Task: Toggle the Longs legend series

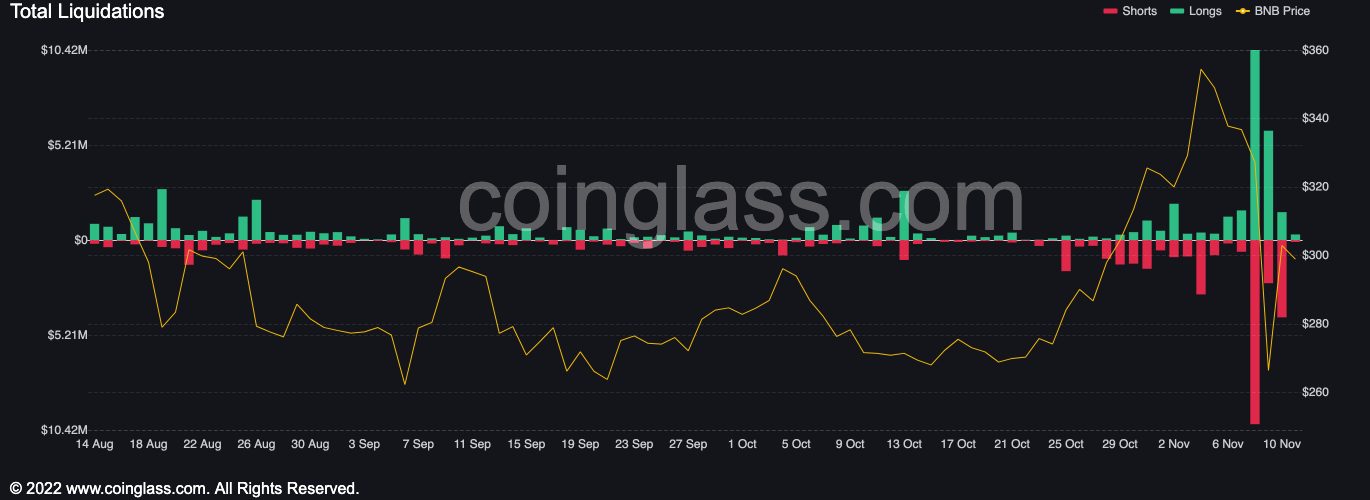Action: (1194, 11)
